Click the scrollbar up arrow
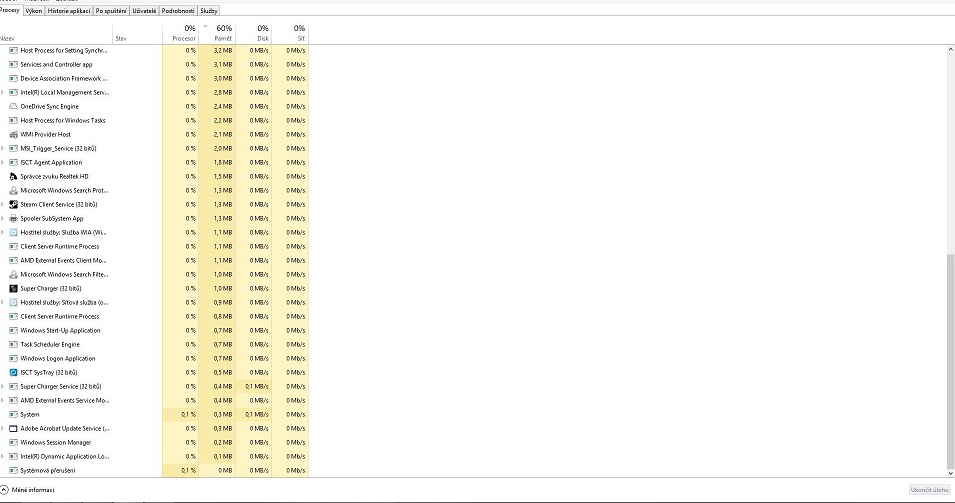The height and width of the screenshot is (503, 955). [x=950, y=49]
